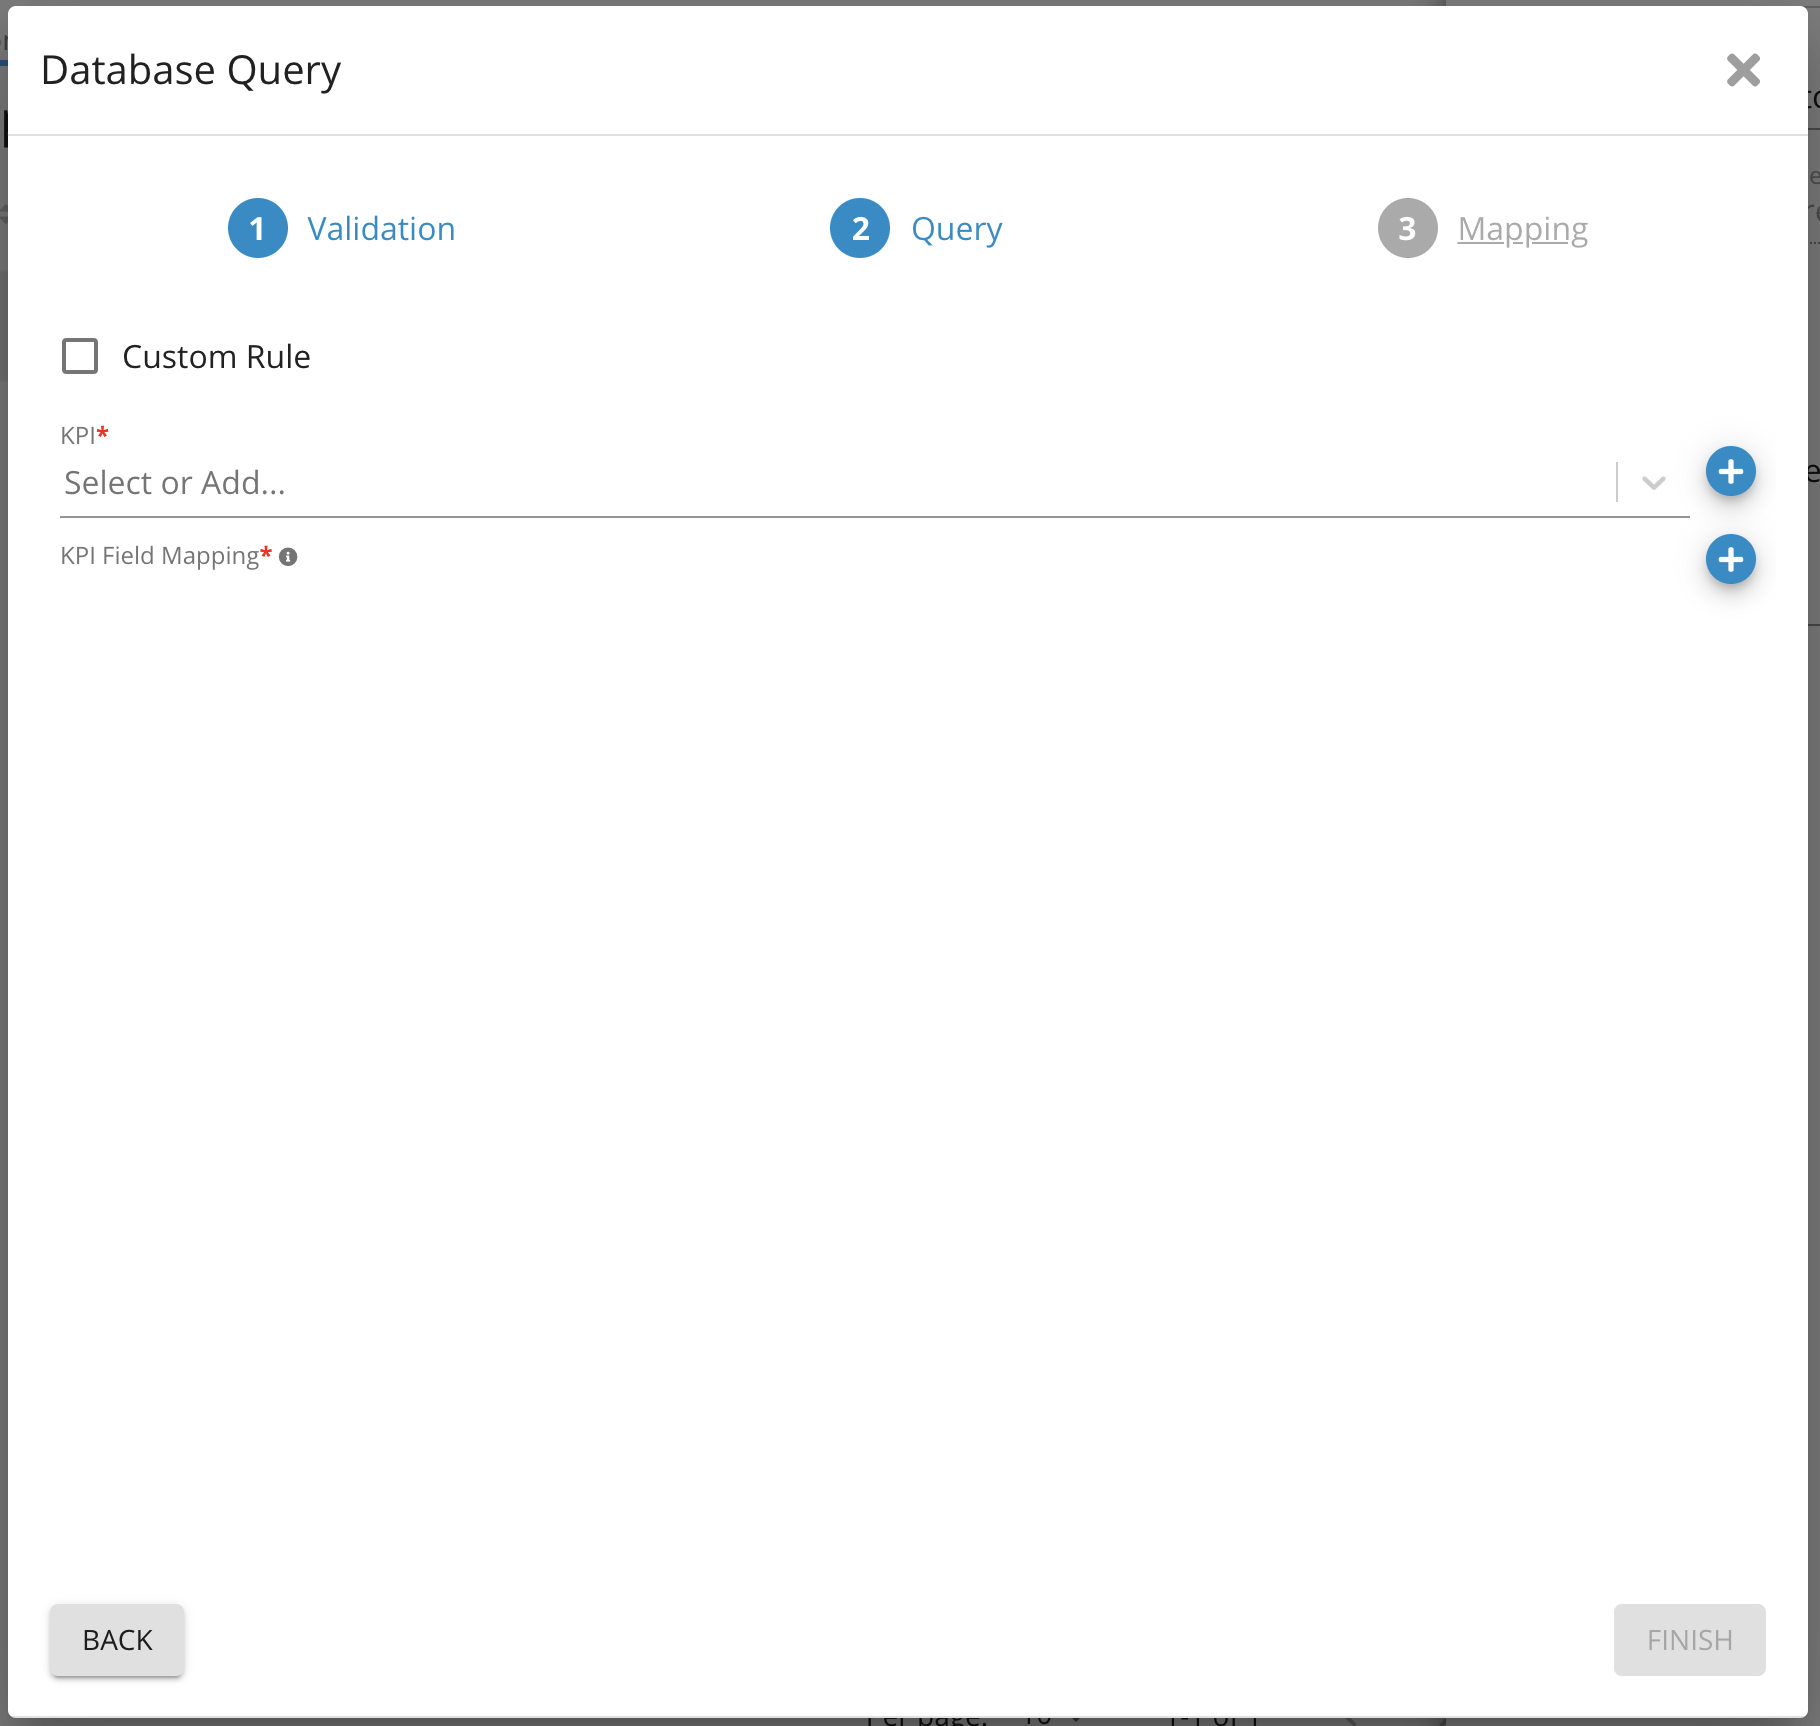Image resolution: width=1820 pixels, height=1726 pixels.
Task: Close the Database Query dialog
Action: click(1743, 70)
